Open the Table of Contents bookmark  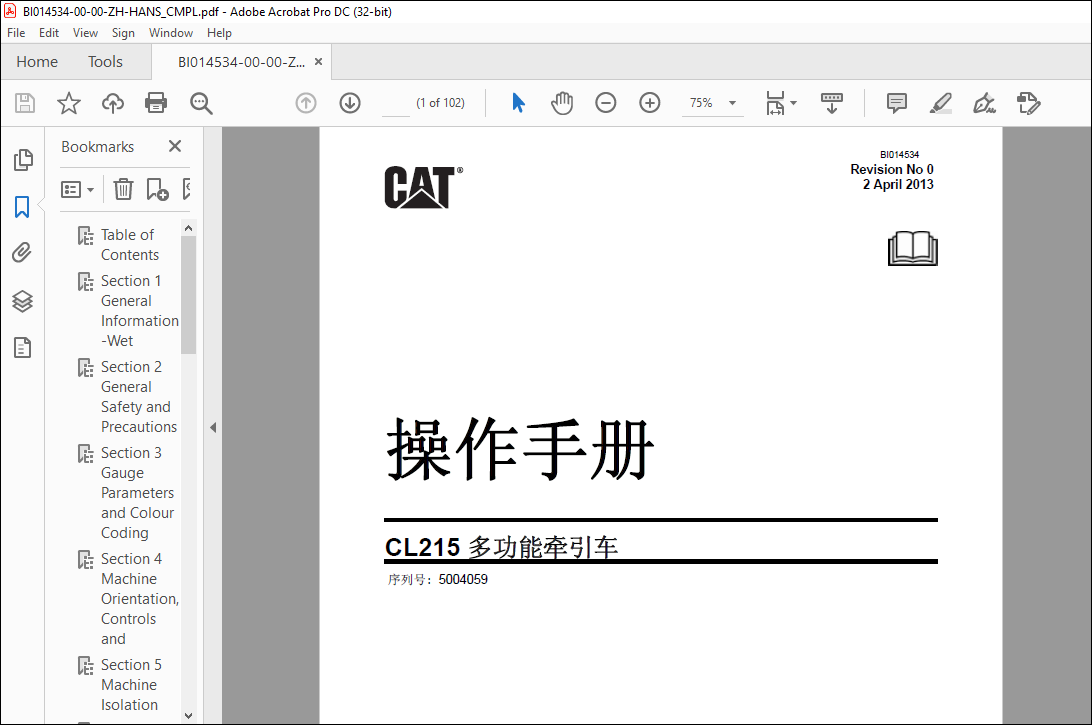130,244
